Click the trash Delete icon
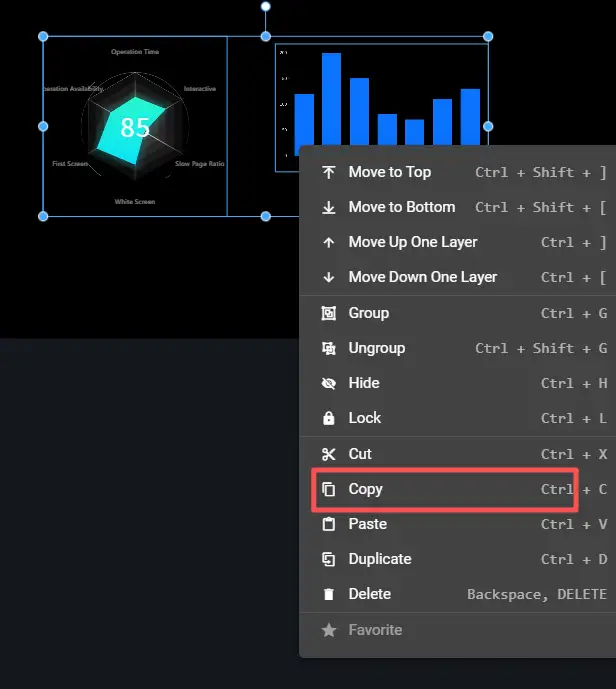This screenshot has height=689, width=616. pos(328,594)
